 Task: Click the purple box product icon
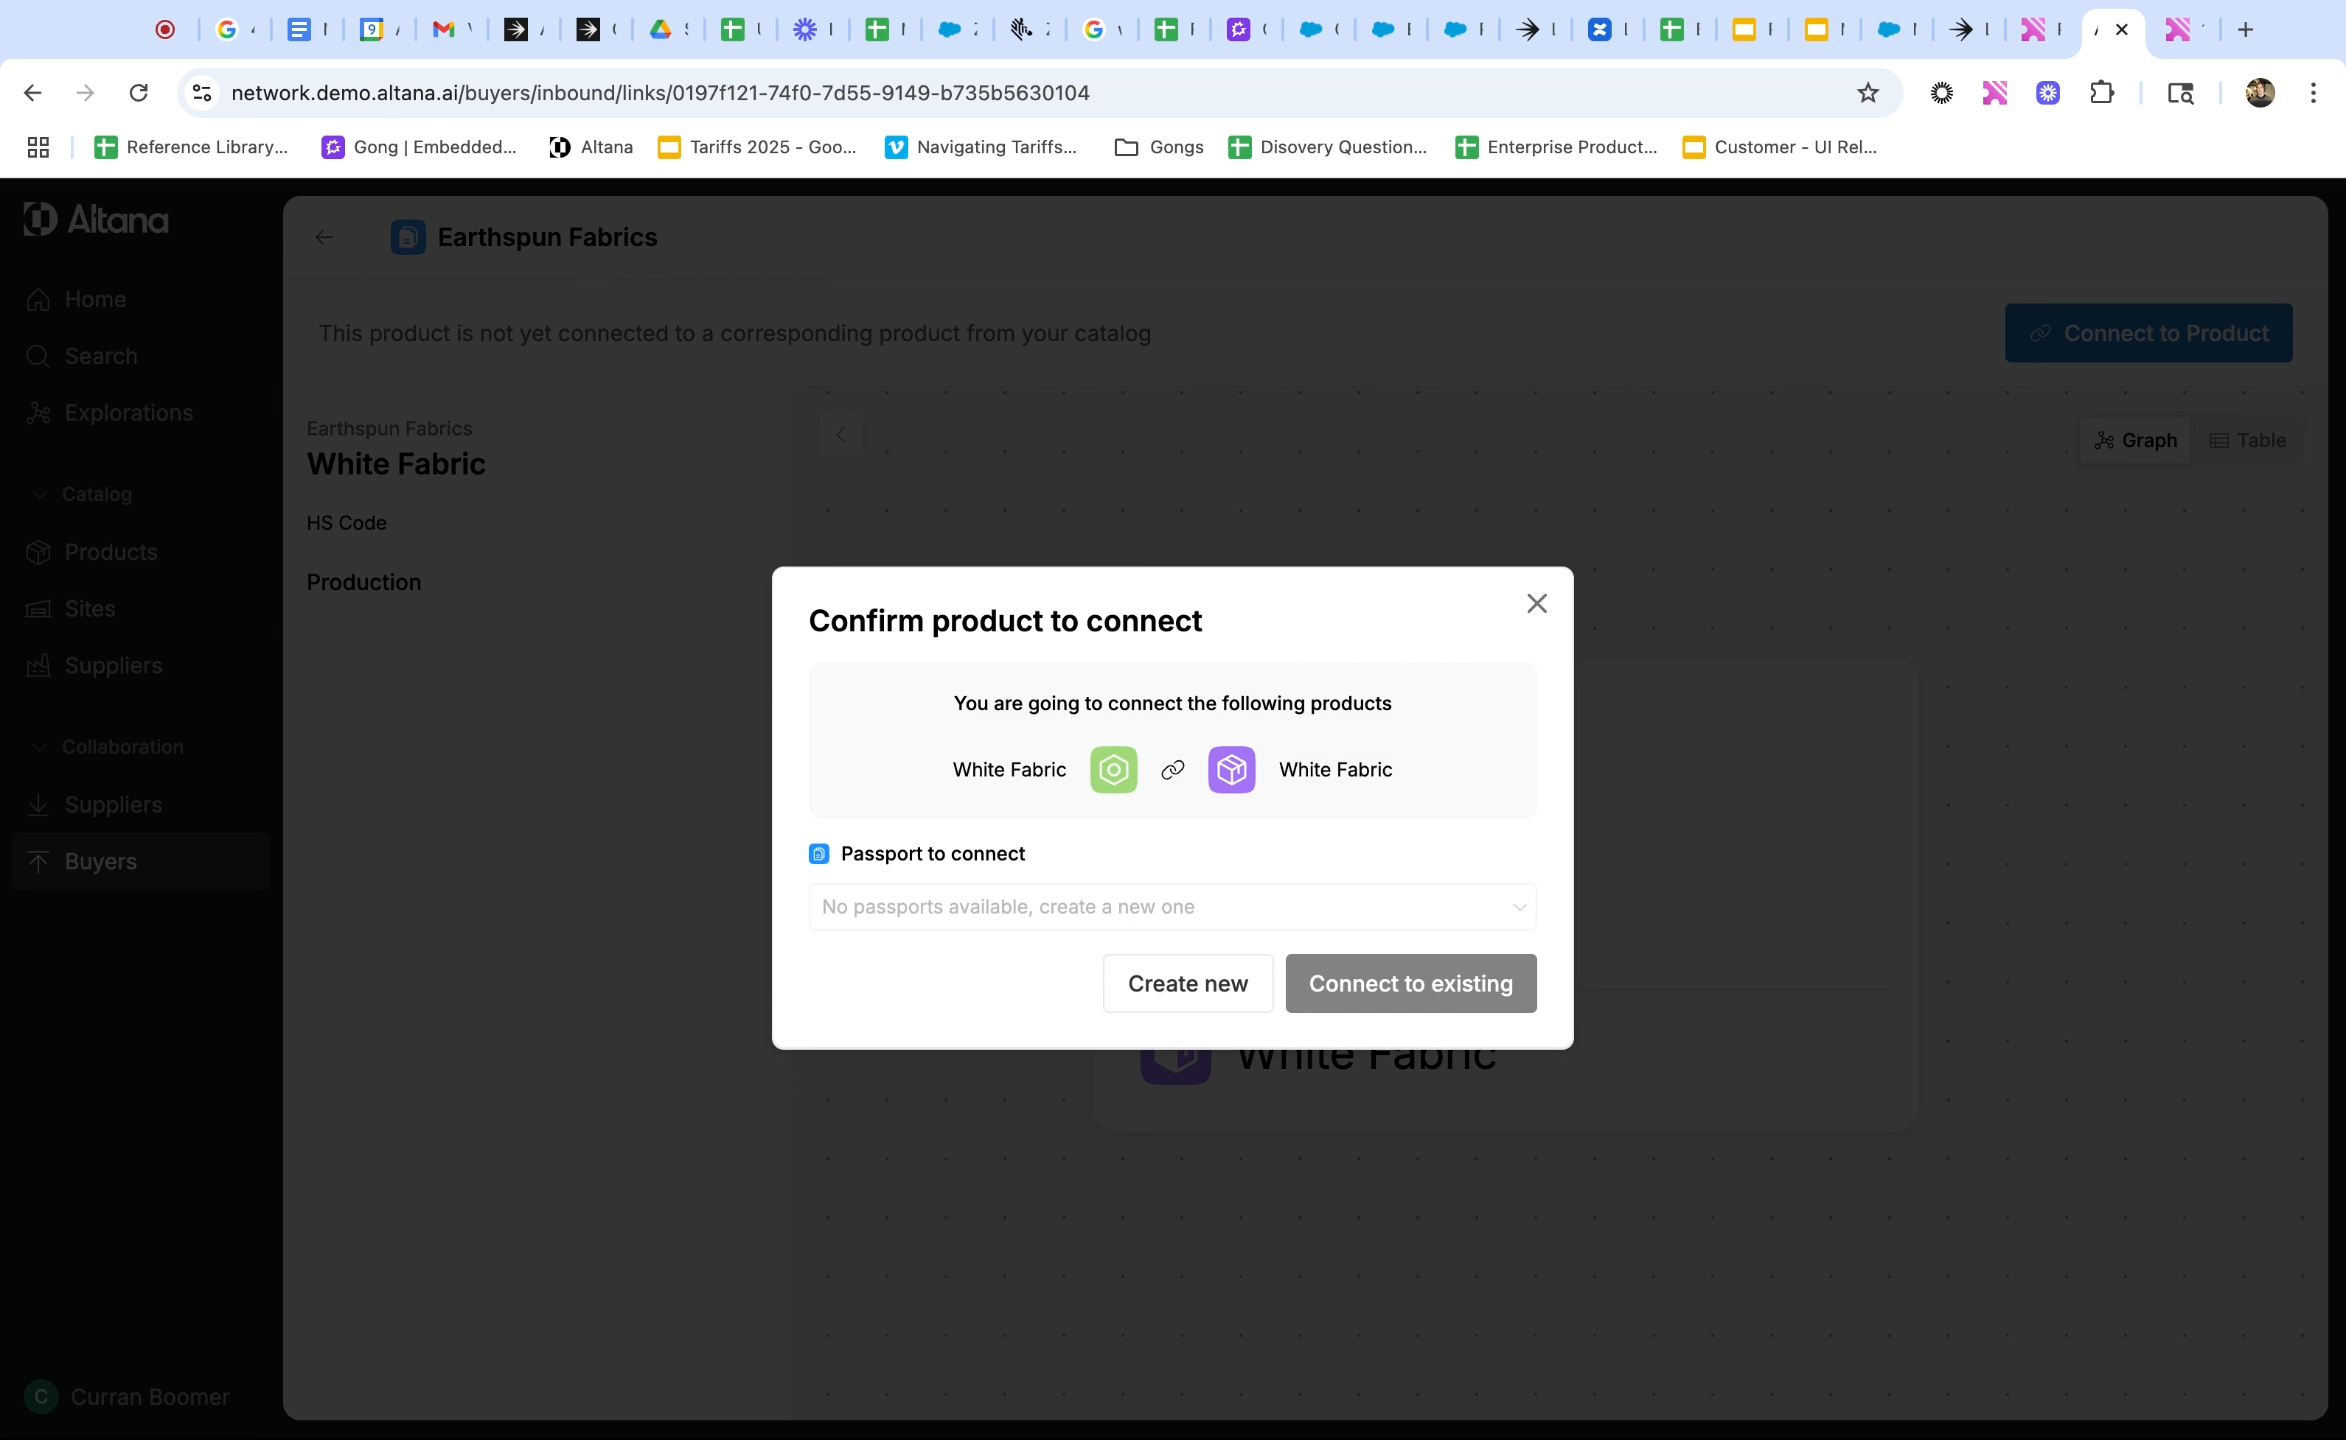(x=1231, y=769)
